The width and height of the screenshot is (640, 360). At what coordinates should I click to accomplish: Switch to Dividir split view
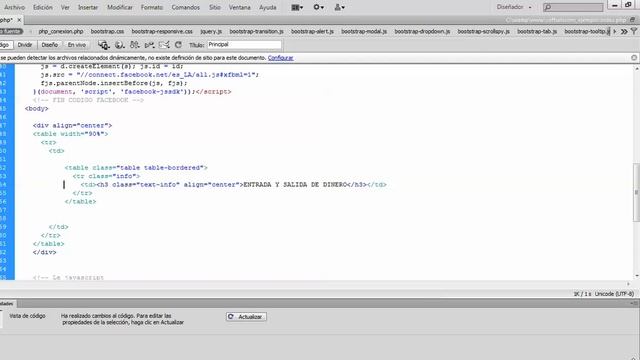[x=25, y=45]
